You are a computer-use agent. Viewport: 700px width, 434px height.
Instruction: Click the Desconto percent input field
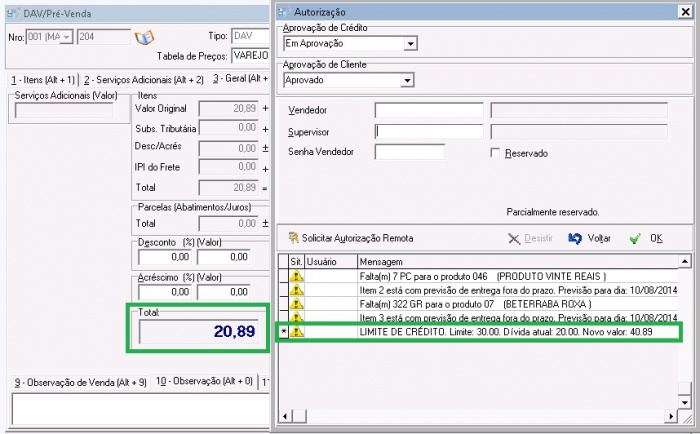[x=163, y=257]
